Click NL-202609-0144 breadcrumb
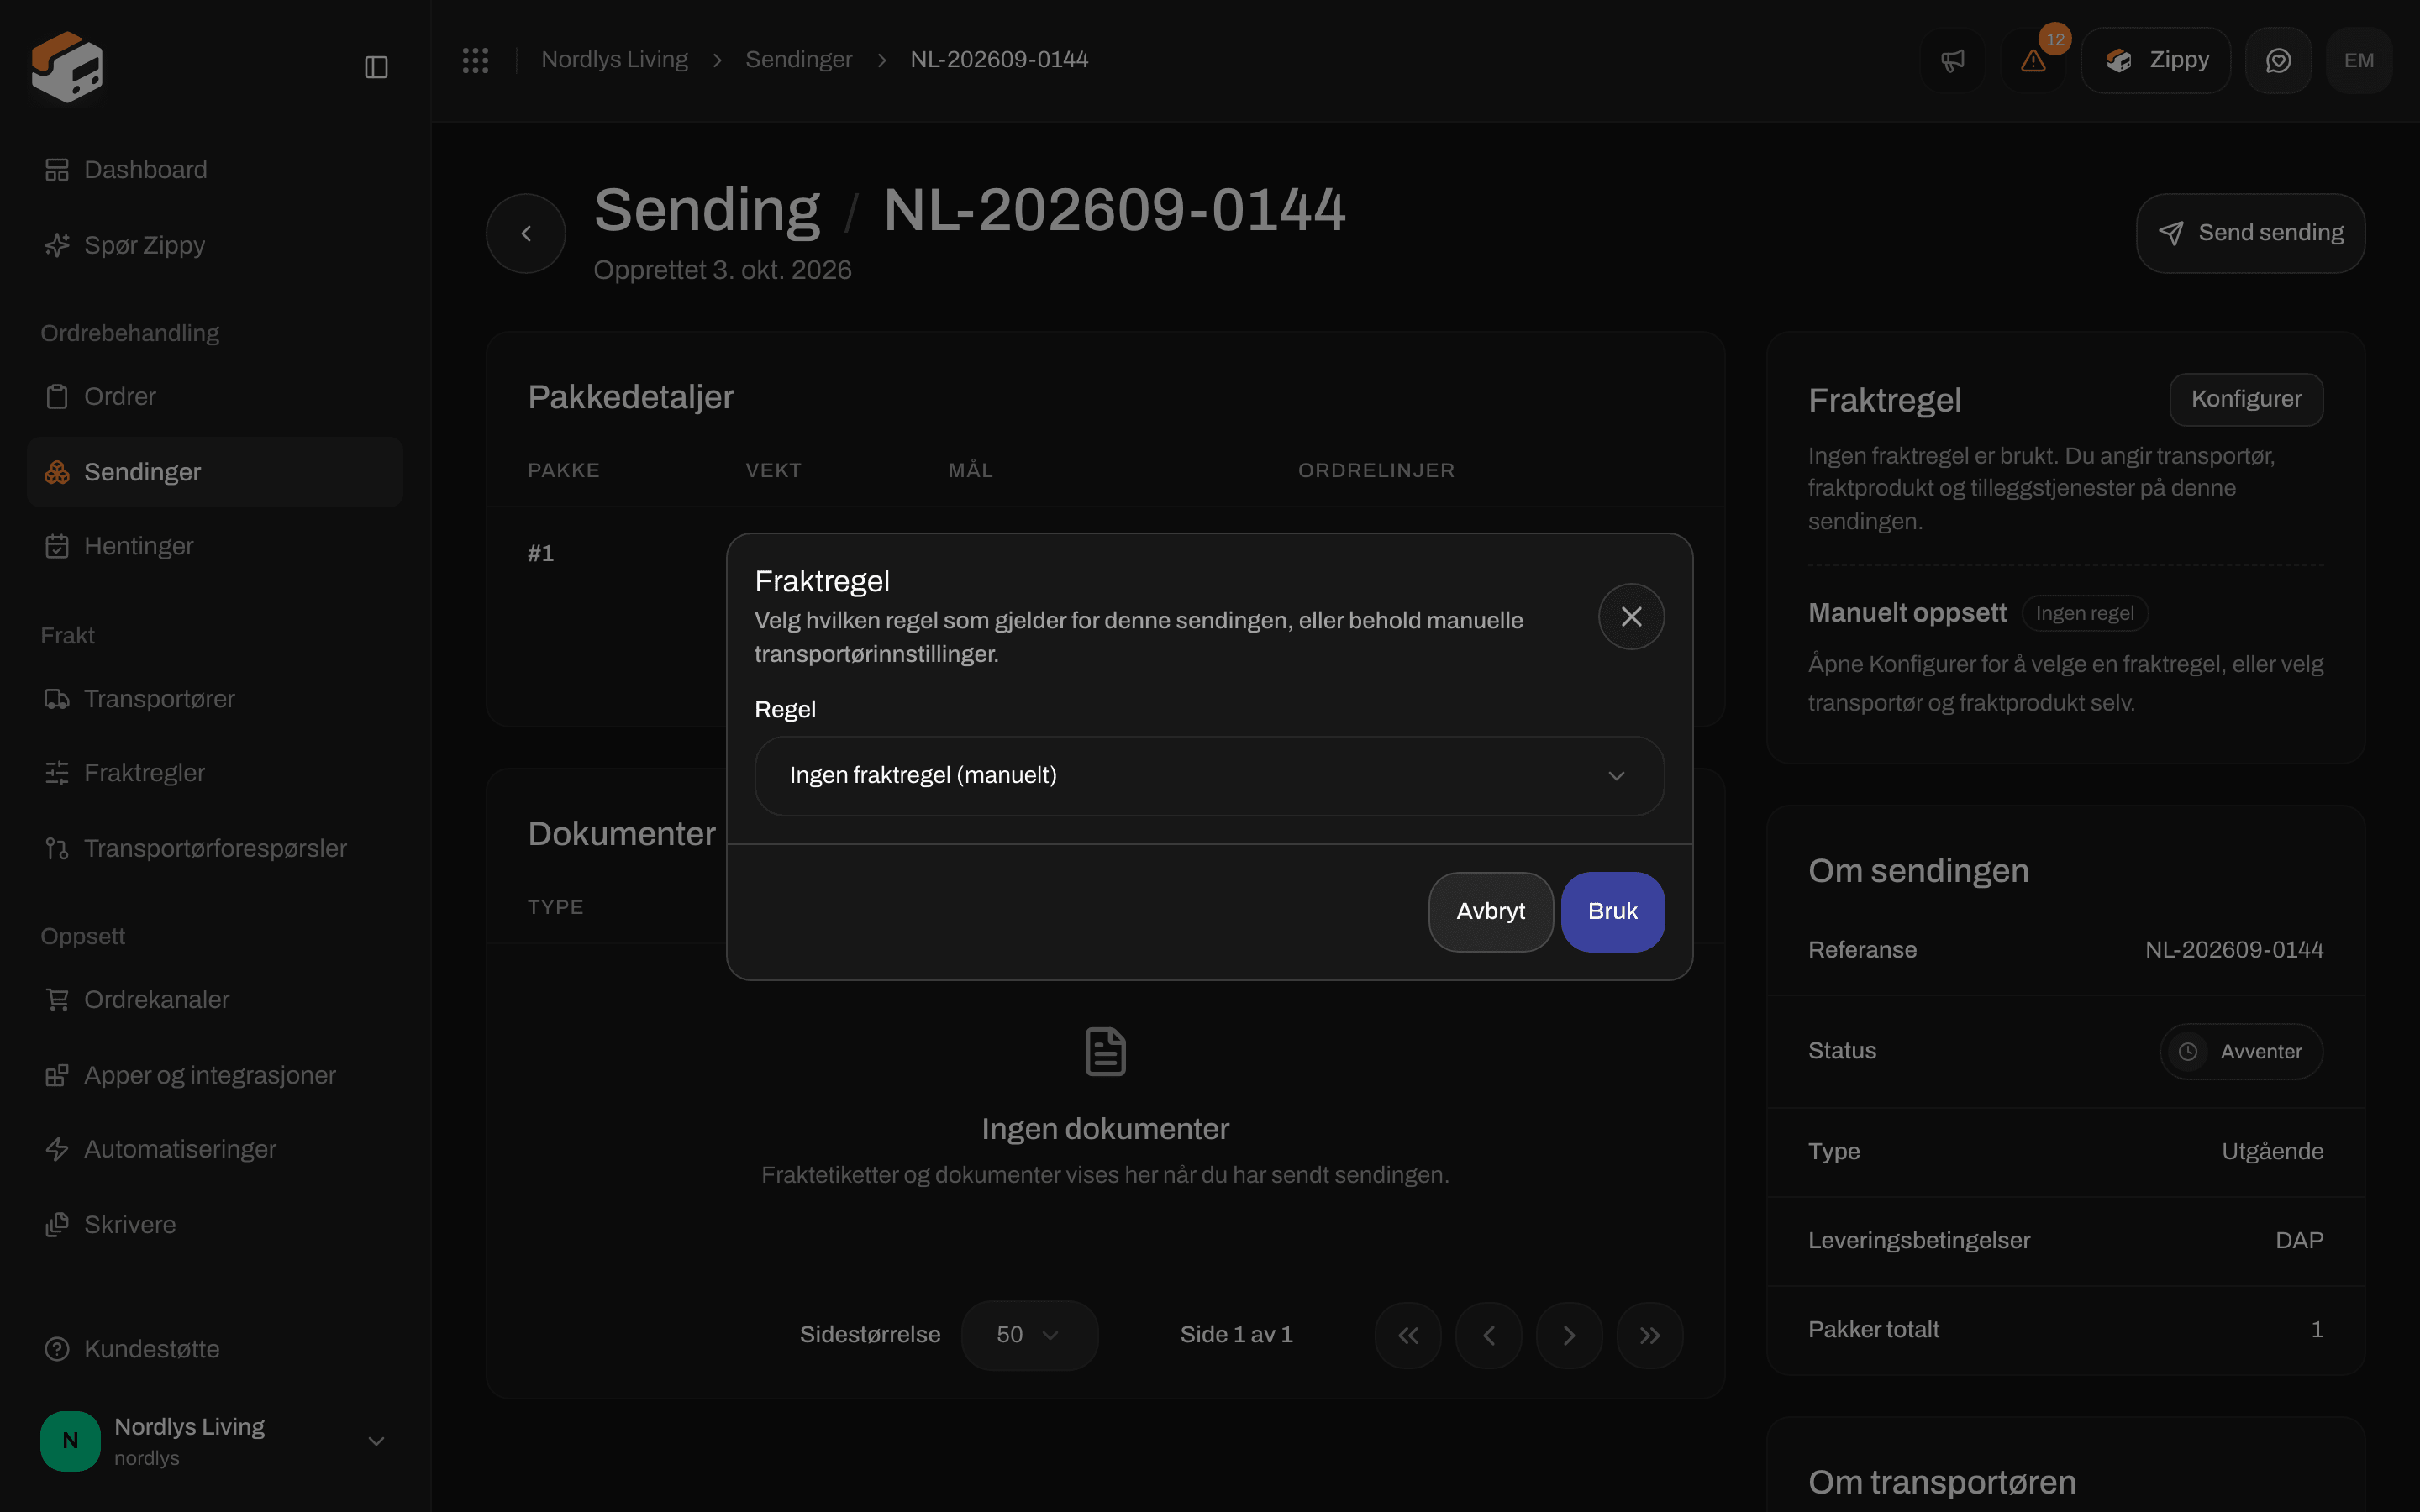2420x1512 pixels. click(999, 60)
